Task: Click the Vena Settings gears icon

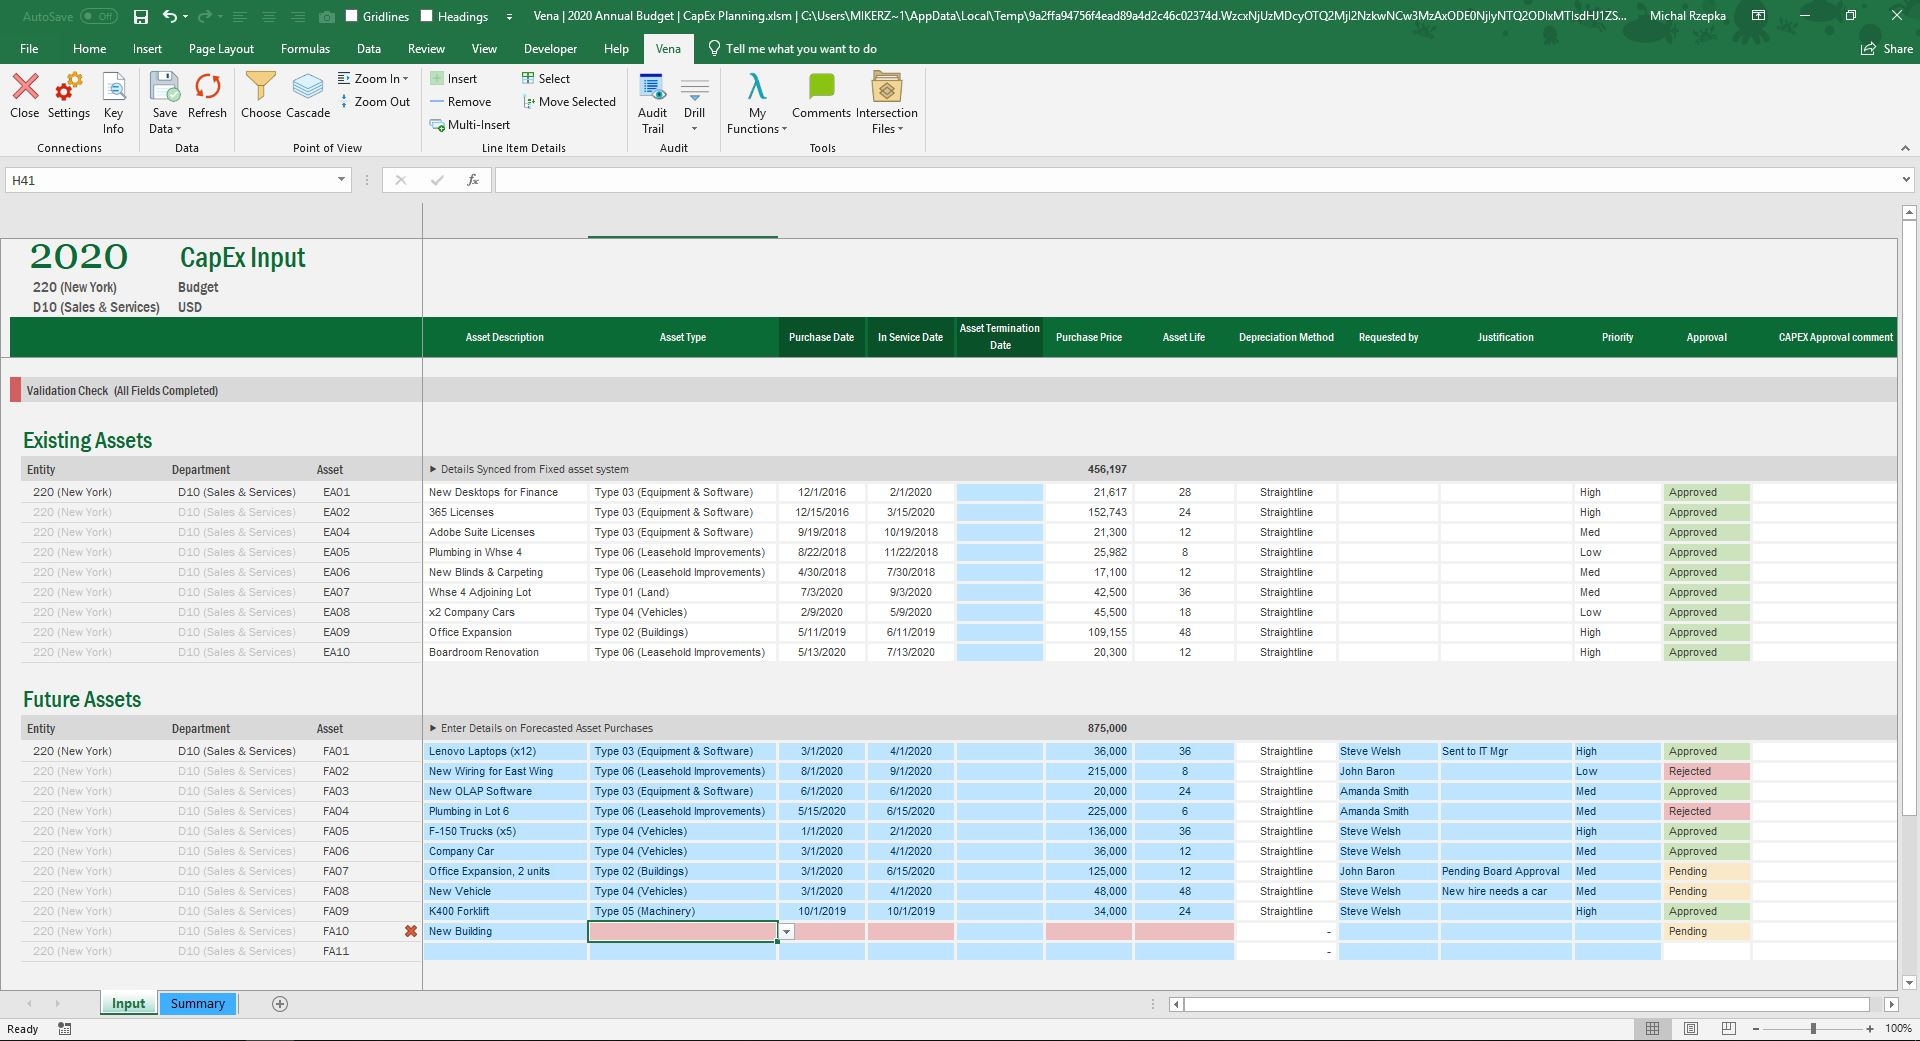Action: tap(68, 88)
